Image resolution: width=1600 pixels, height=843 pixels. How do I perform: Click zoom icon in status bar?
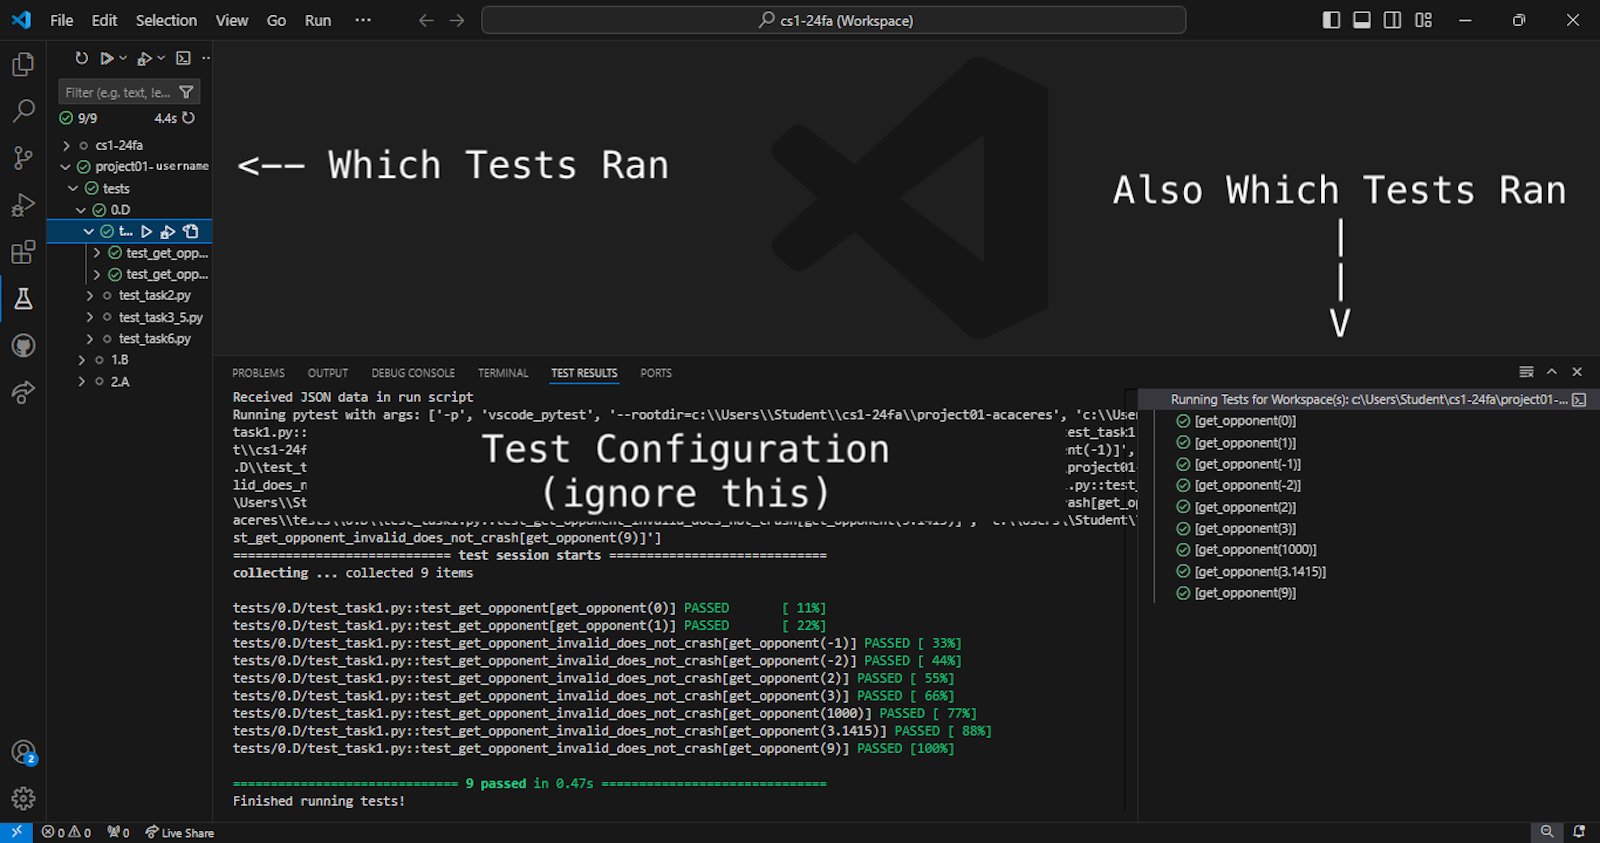coord(1547,832)
